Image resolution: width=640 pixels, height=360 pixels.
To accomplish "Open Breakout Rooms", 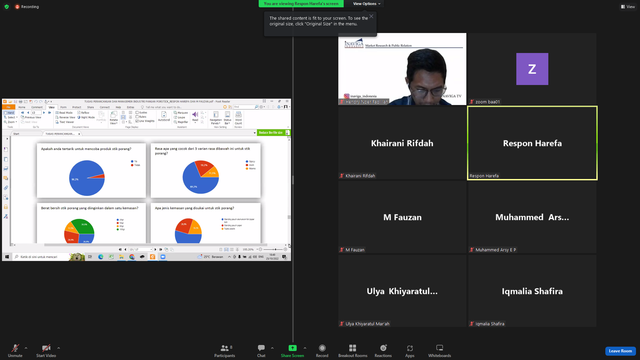I will [353, 350].
